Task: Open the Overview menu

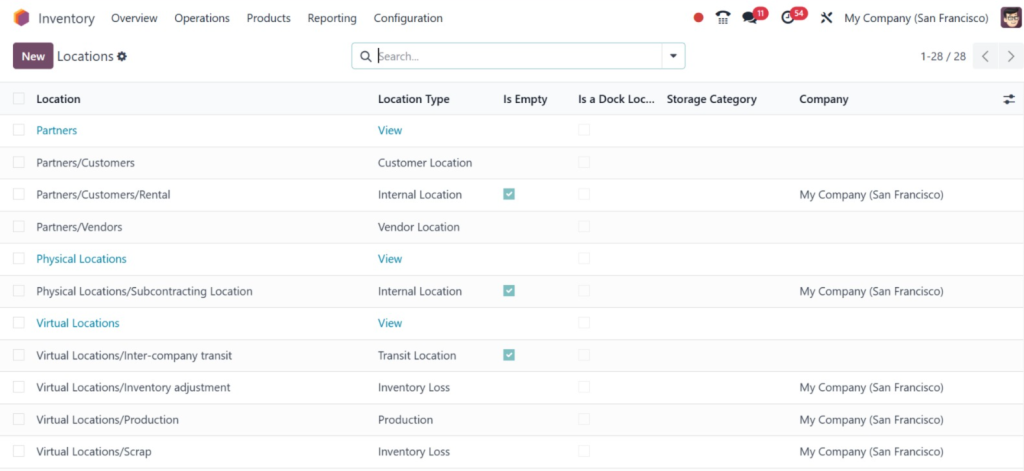Action: (x=134, y=18)
